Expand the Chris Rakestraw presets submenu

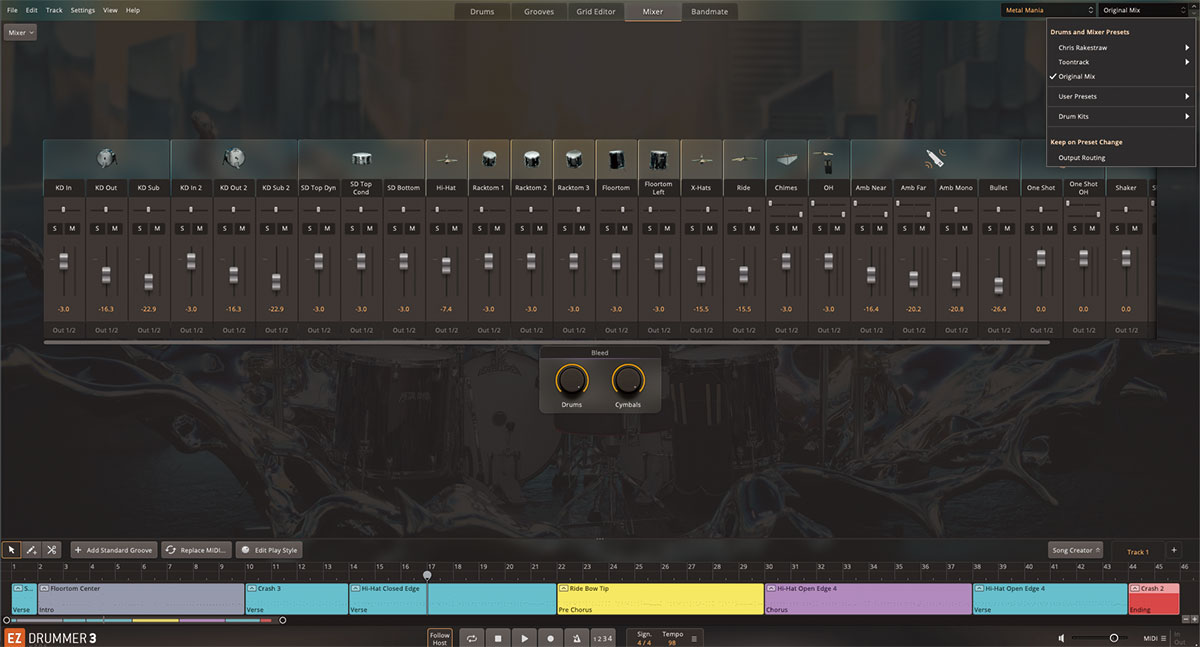pyautogui.click(x=1121, y=47)
